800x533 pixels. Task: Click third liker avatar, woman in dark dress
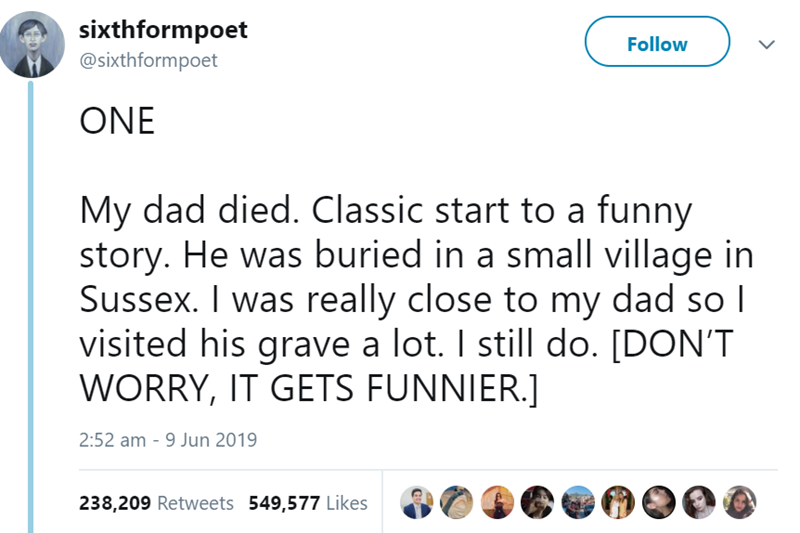tap(497, 502)
